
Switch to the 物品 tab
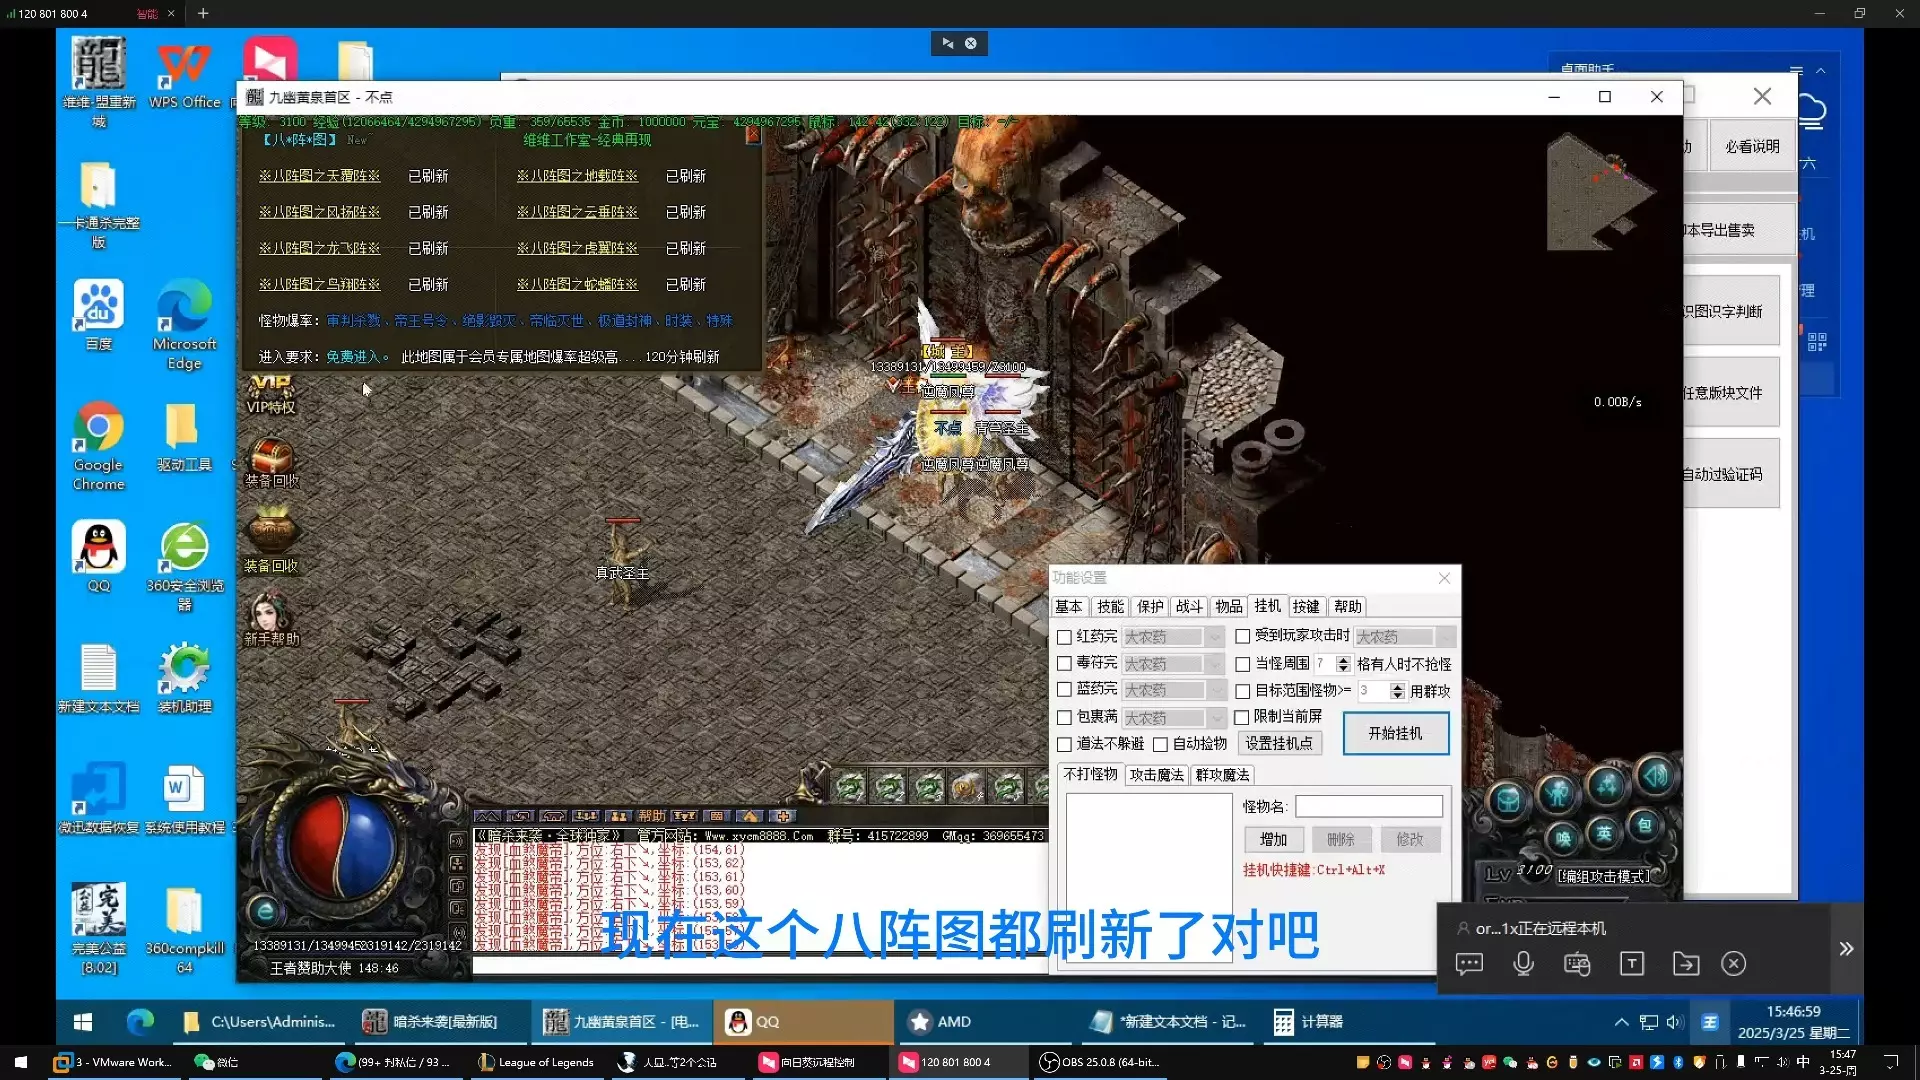coord(1229,607)
